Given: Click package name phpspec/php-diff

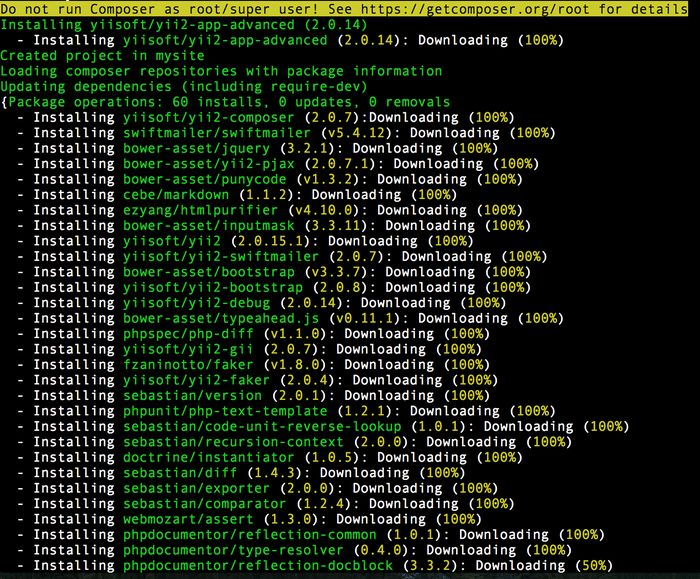Looking at the screenshot, I should (x=188, y=334).
